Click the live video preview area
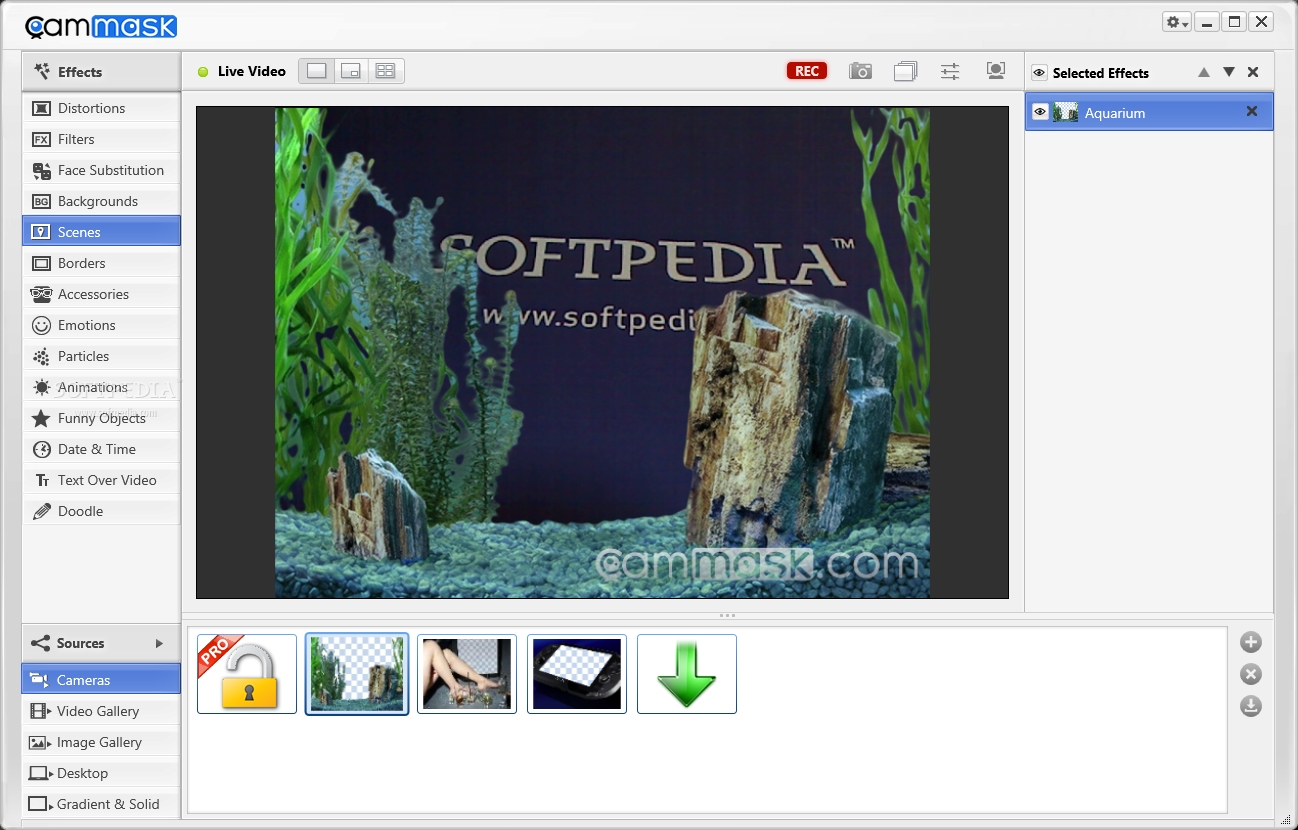This screenshot has width=1298, height=830. 602,352
